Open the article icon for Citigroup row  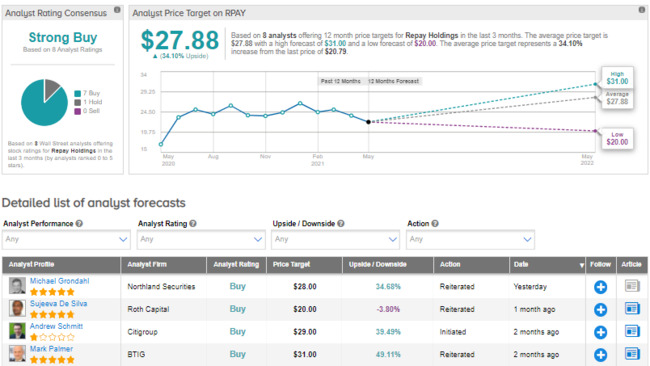tap(632, 331)
